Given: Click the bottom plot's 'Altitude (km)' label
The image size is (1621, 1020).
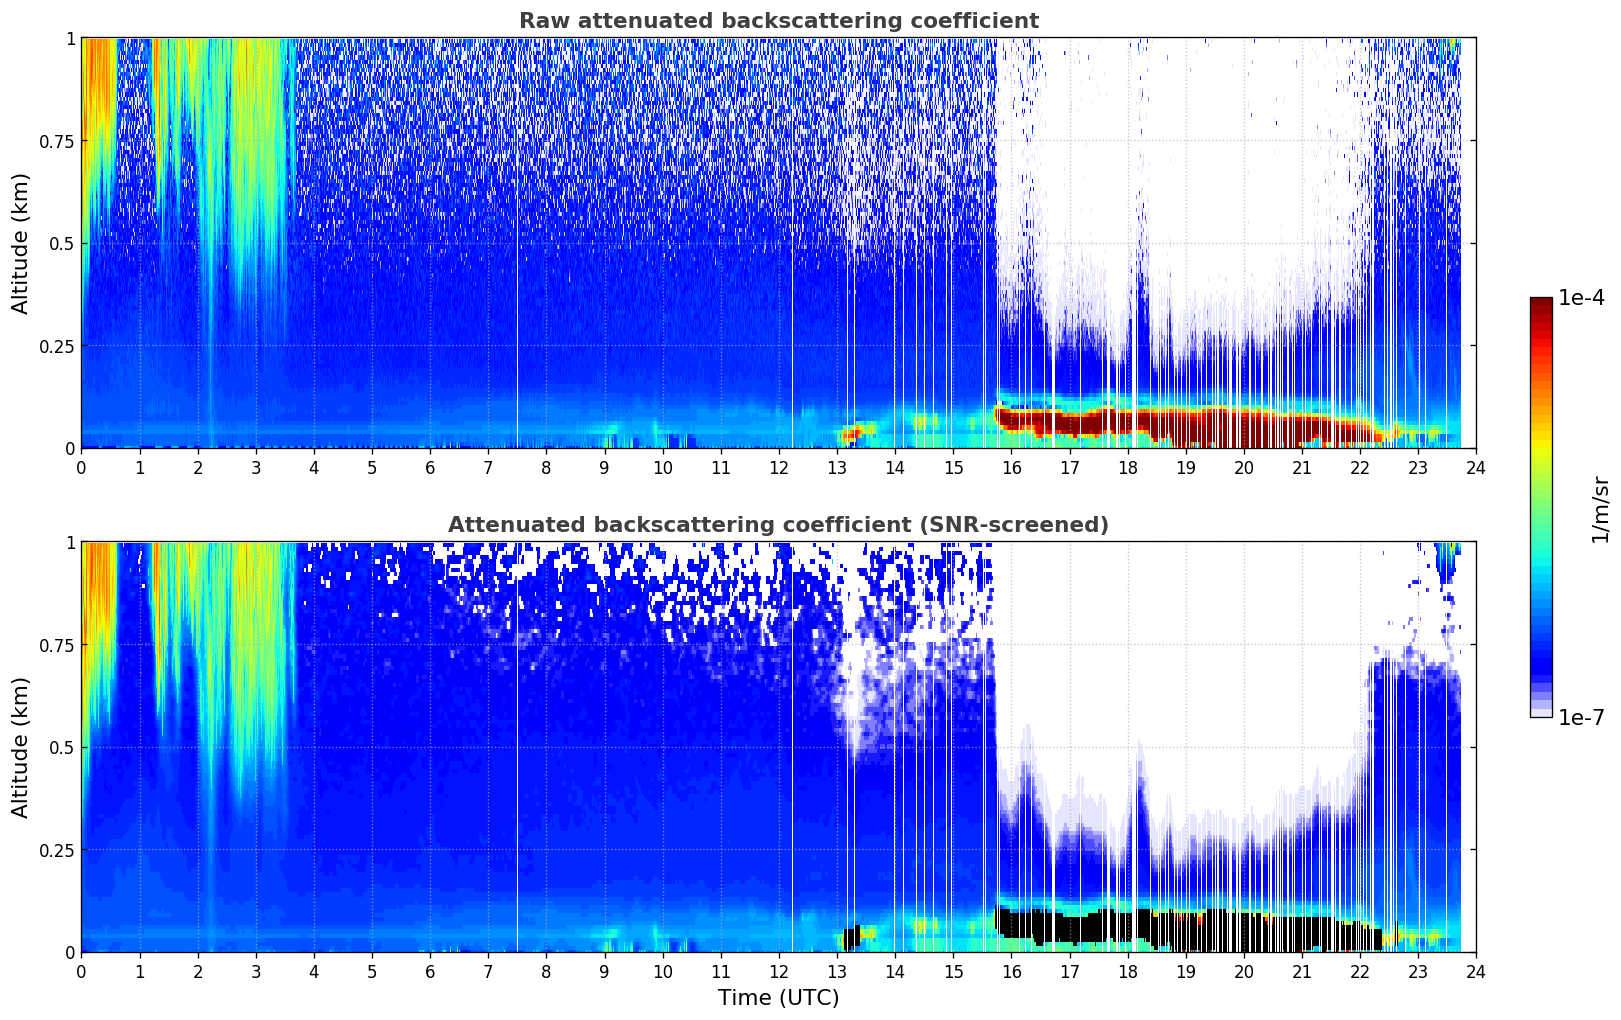Looking at the screenshot, I should [x=21, y=747].
